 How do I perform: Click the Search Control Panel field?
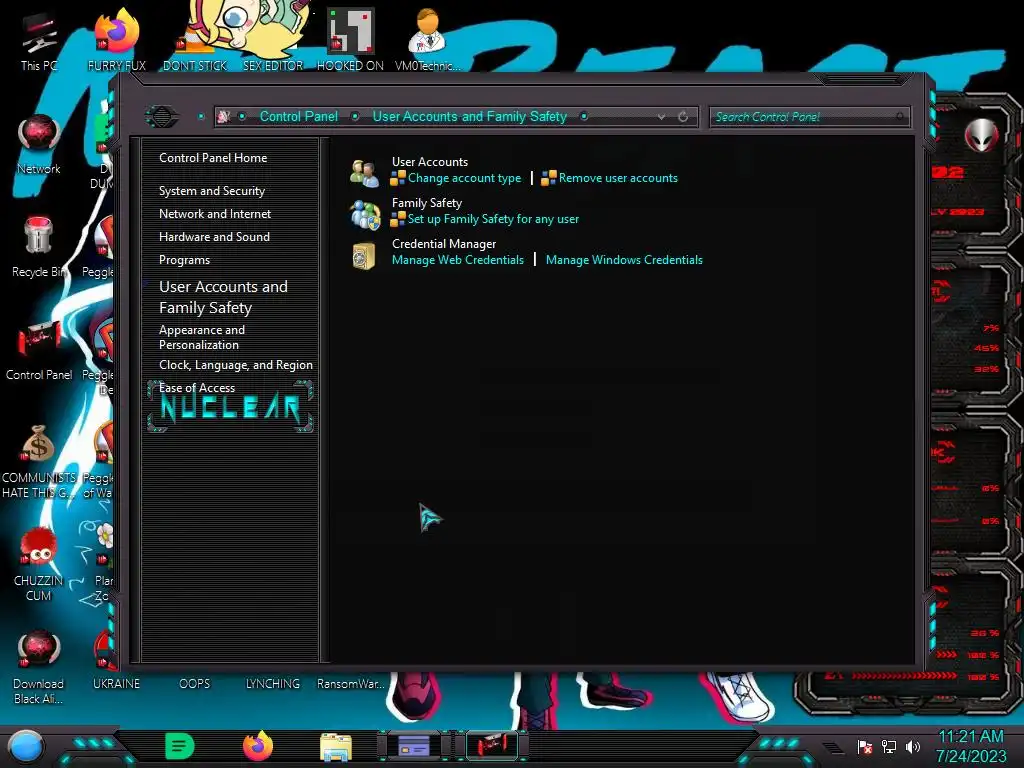click(809, 117)
